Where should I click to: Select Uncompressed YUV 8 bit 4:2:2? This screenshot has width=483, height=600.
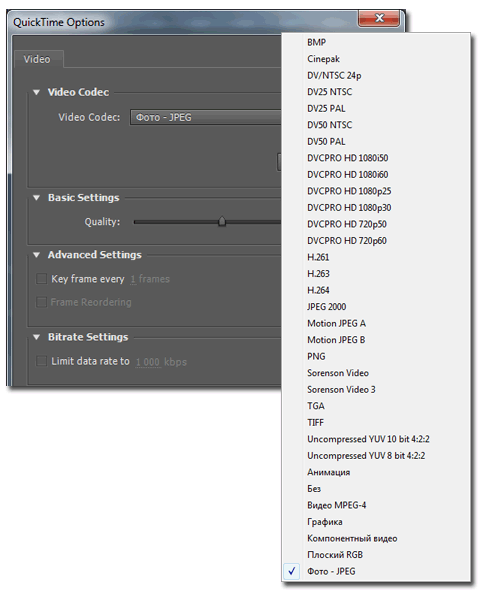click(376, 455)
